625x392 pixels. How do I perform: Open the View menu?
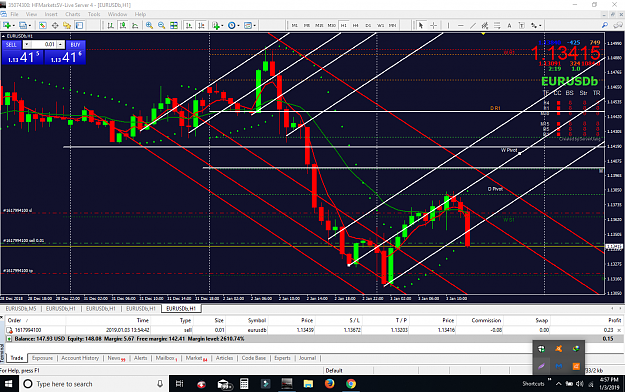coord(31,14)
